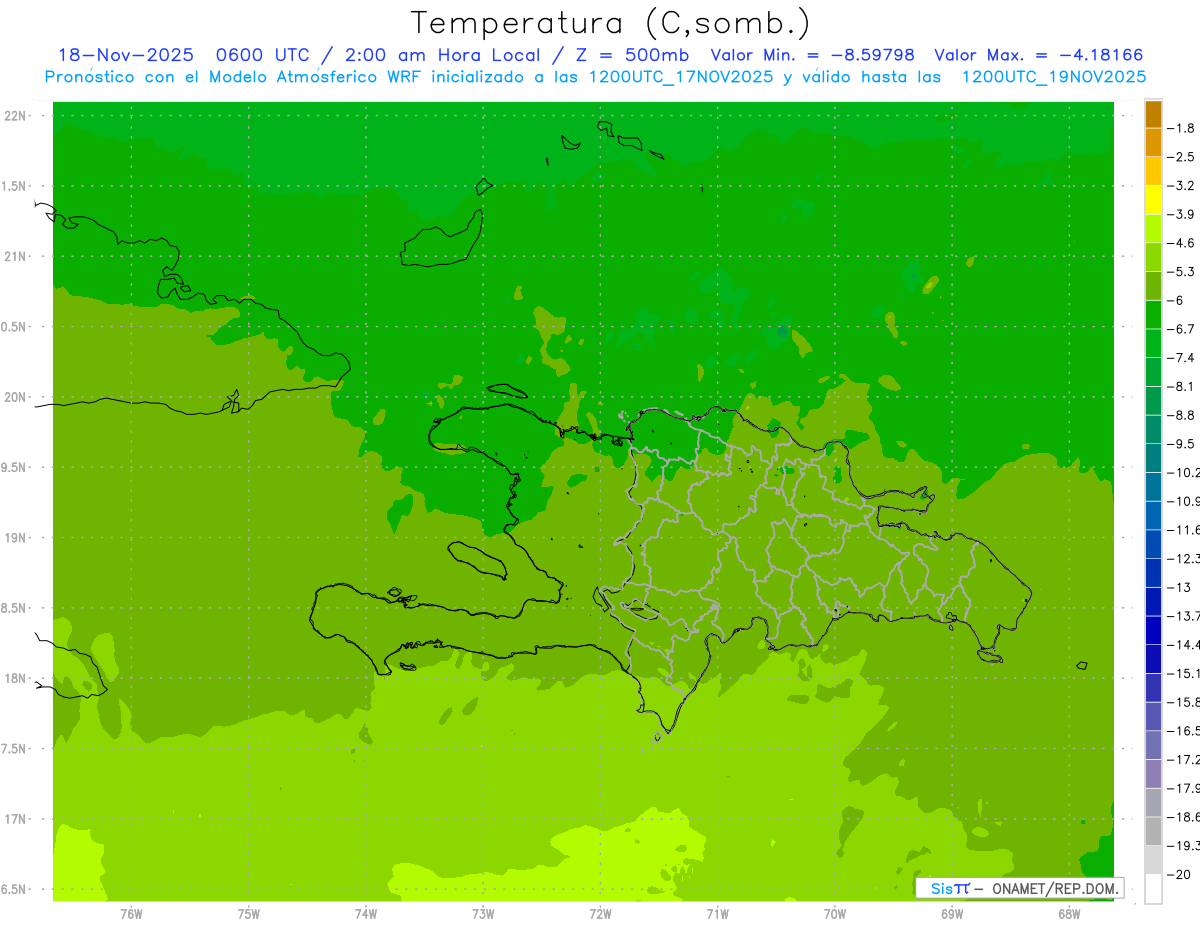Screen dimensions: 1200x927
Task: Click the "-15.8" color bar value
Action: (x=1184, y=703)
